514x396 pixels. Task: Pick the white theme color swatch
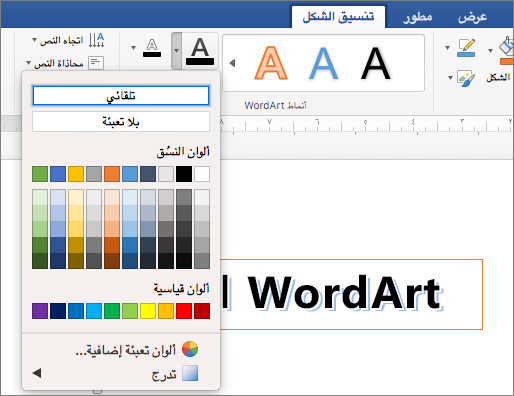pyautogui.click(x=202, y=174)
